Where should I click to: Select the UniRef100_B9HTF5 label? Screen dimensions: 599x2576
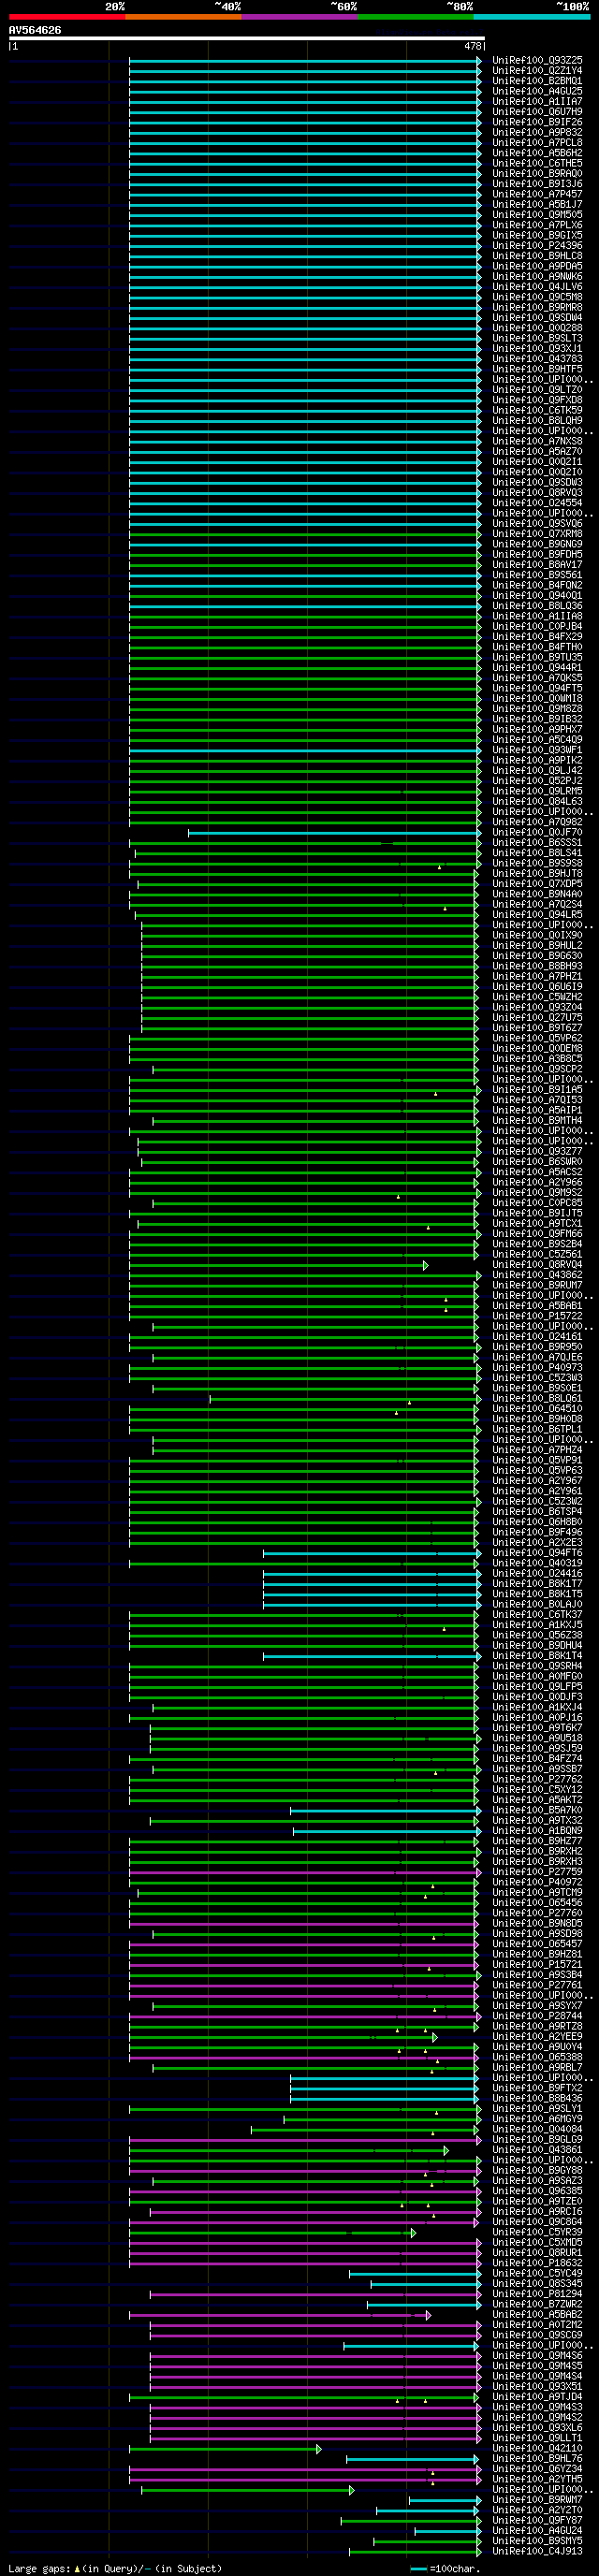click(538, 369)
